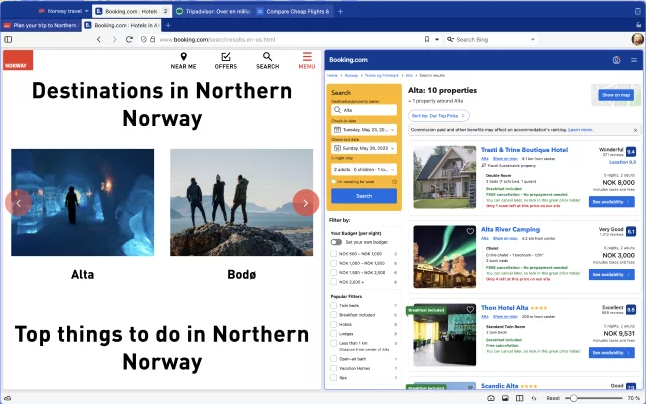Show previous destination with left carousel arrow
This screenshot has height=404, width=646.
18,203
